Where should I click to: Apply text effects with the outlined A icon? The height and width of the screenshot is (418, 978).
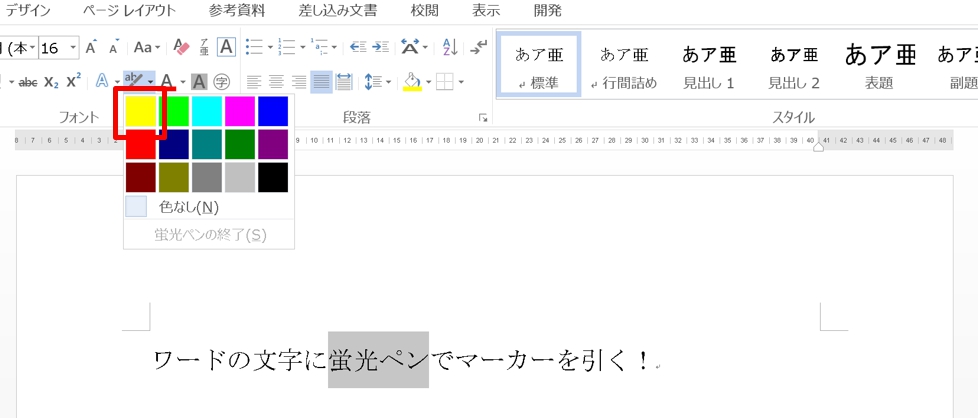point(102,81)
